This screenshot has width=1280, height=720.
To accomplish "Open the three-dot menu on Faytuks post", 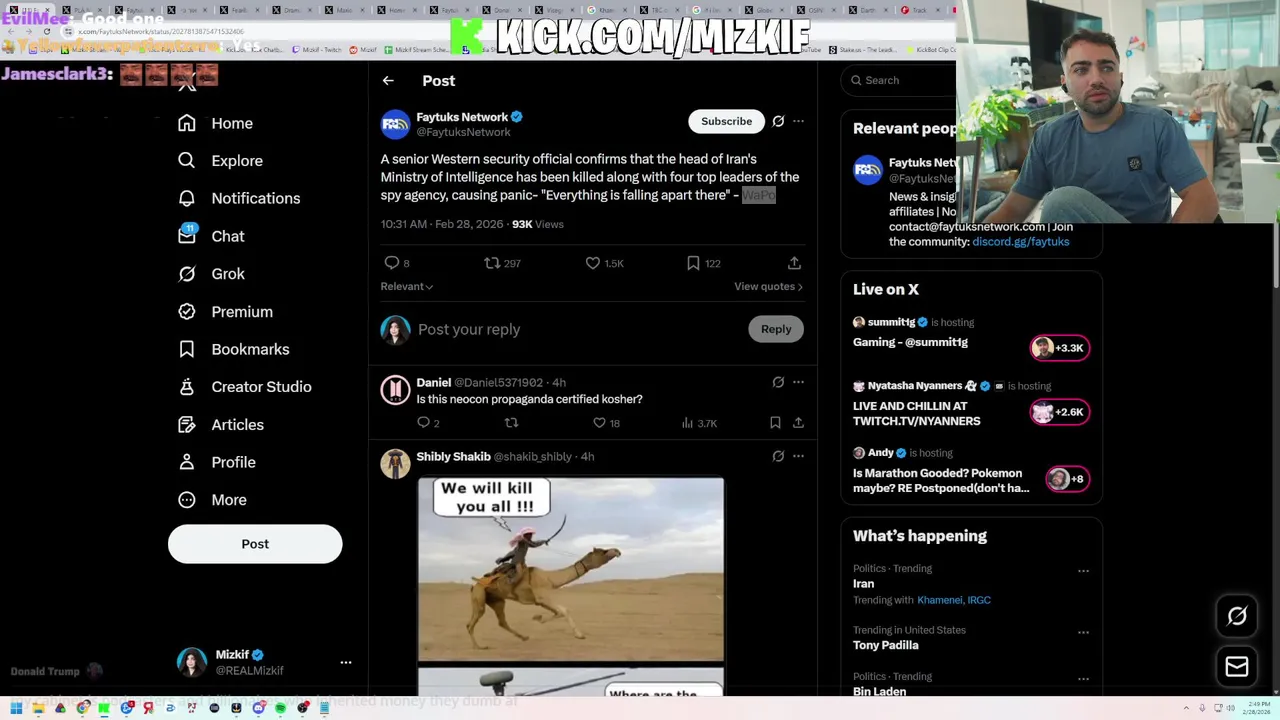I will pyautogui.click(x=798, y=121).
